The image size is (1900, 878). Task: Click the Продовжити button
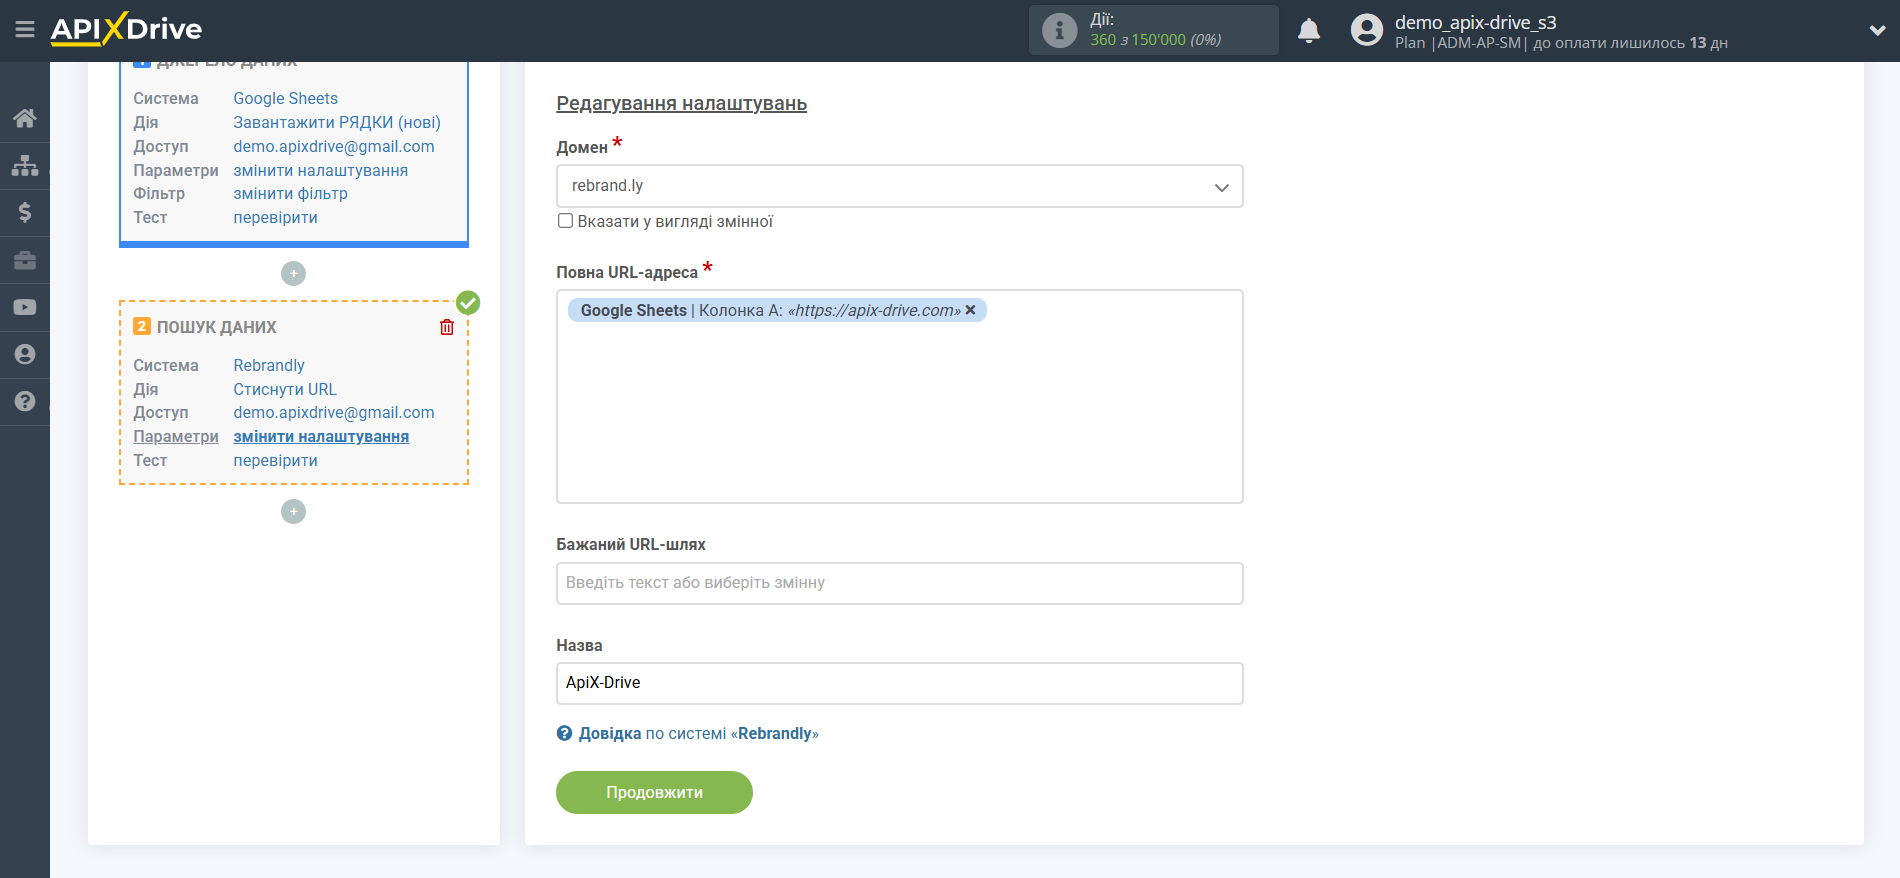coord(654,792)
